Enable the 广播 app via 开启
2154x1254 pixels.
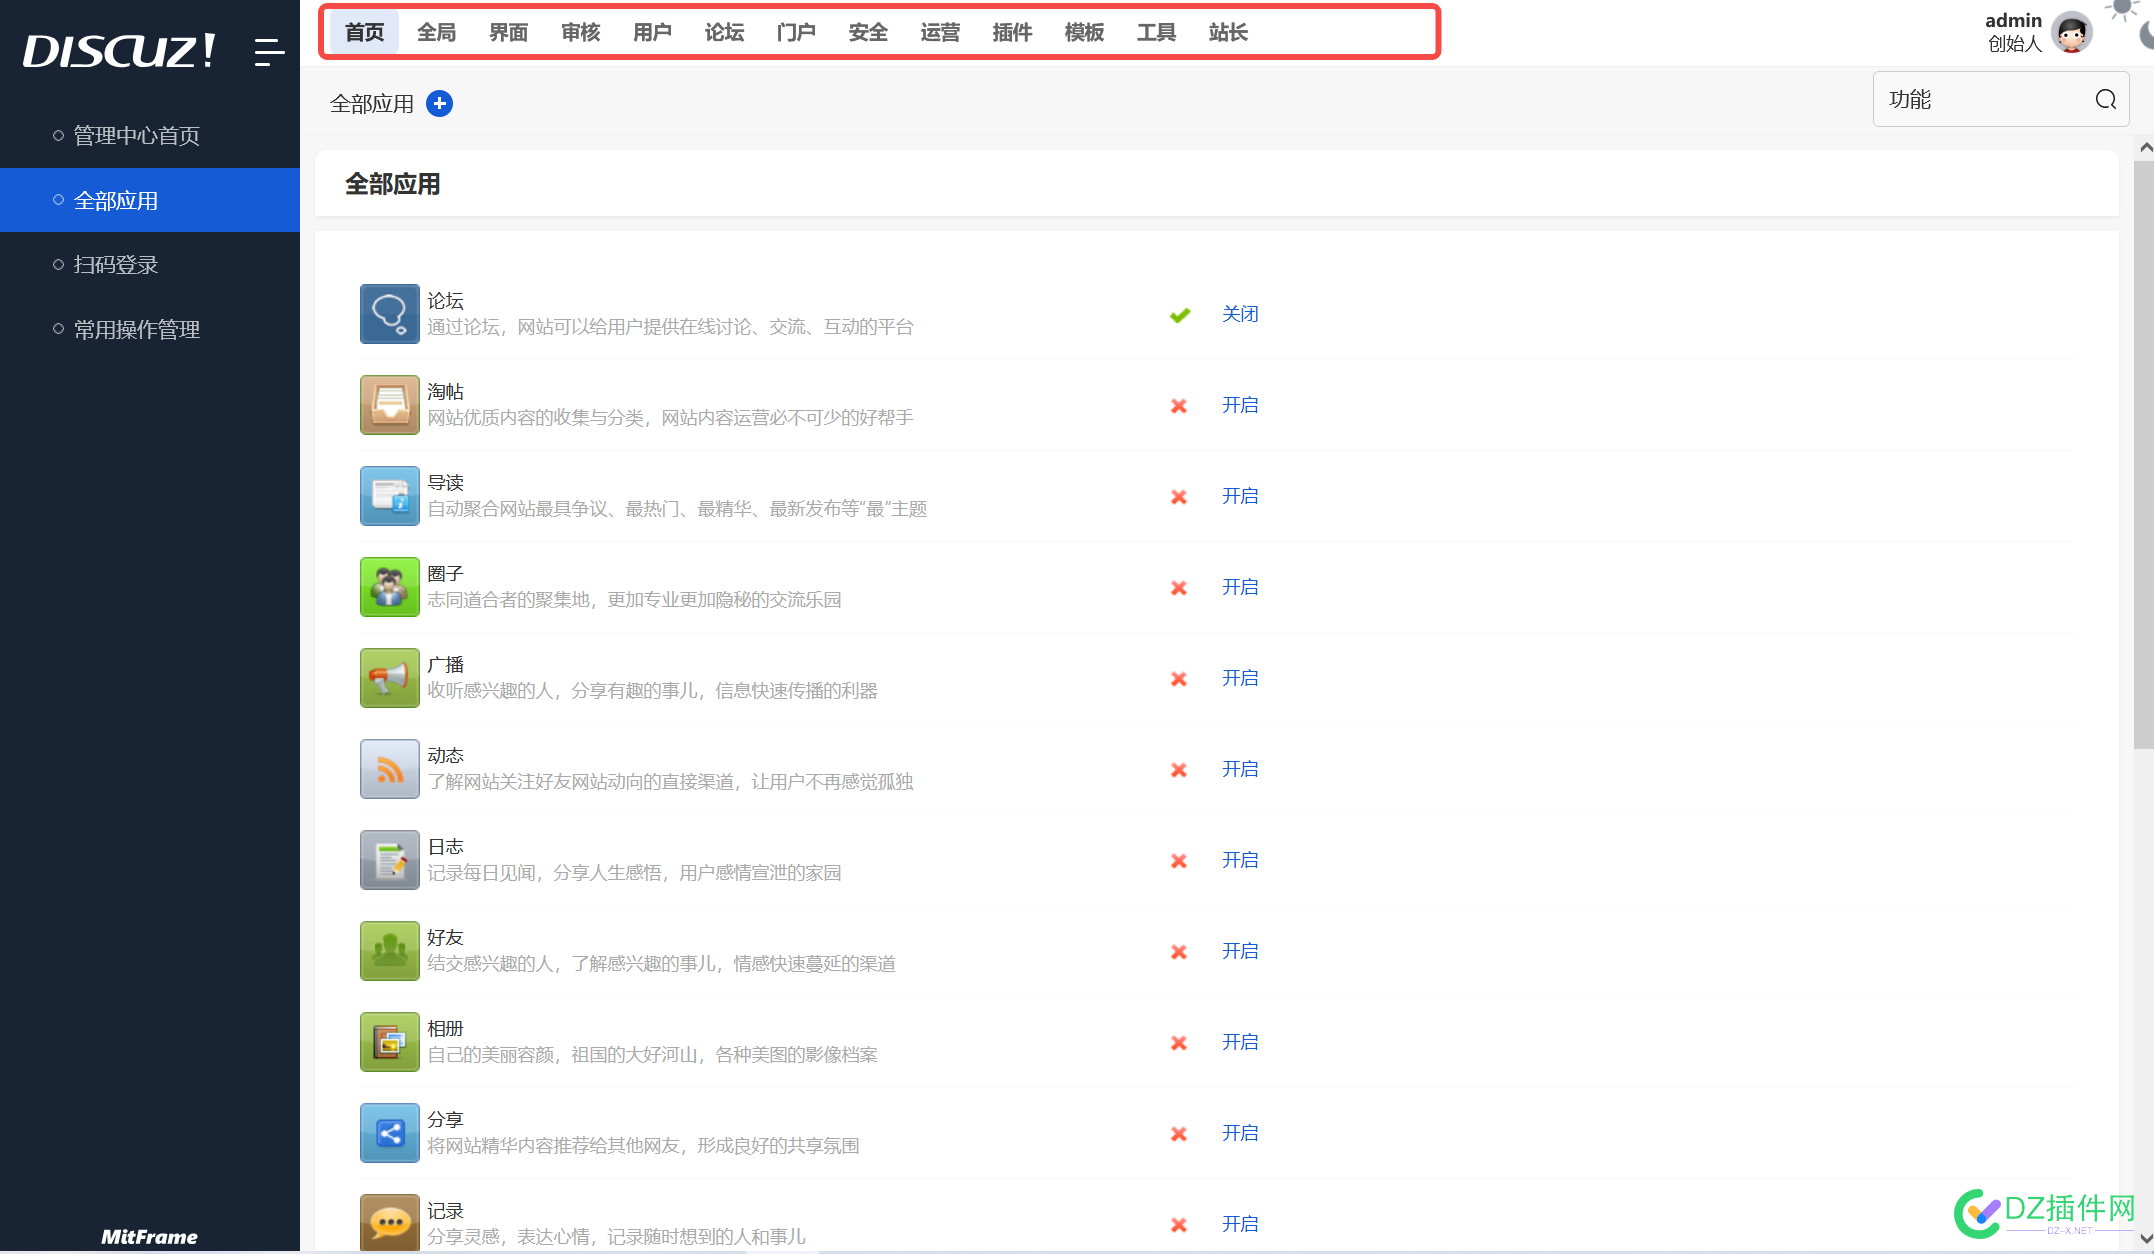click(1240, 678)
